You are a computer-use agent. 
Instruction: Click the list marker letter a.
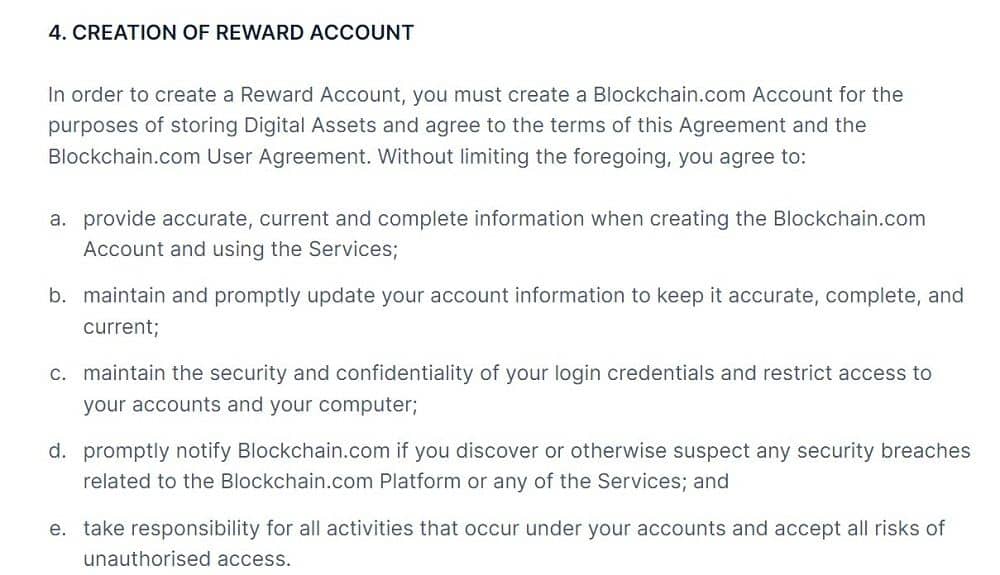click(57, 219)
